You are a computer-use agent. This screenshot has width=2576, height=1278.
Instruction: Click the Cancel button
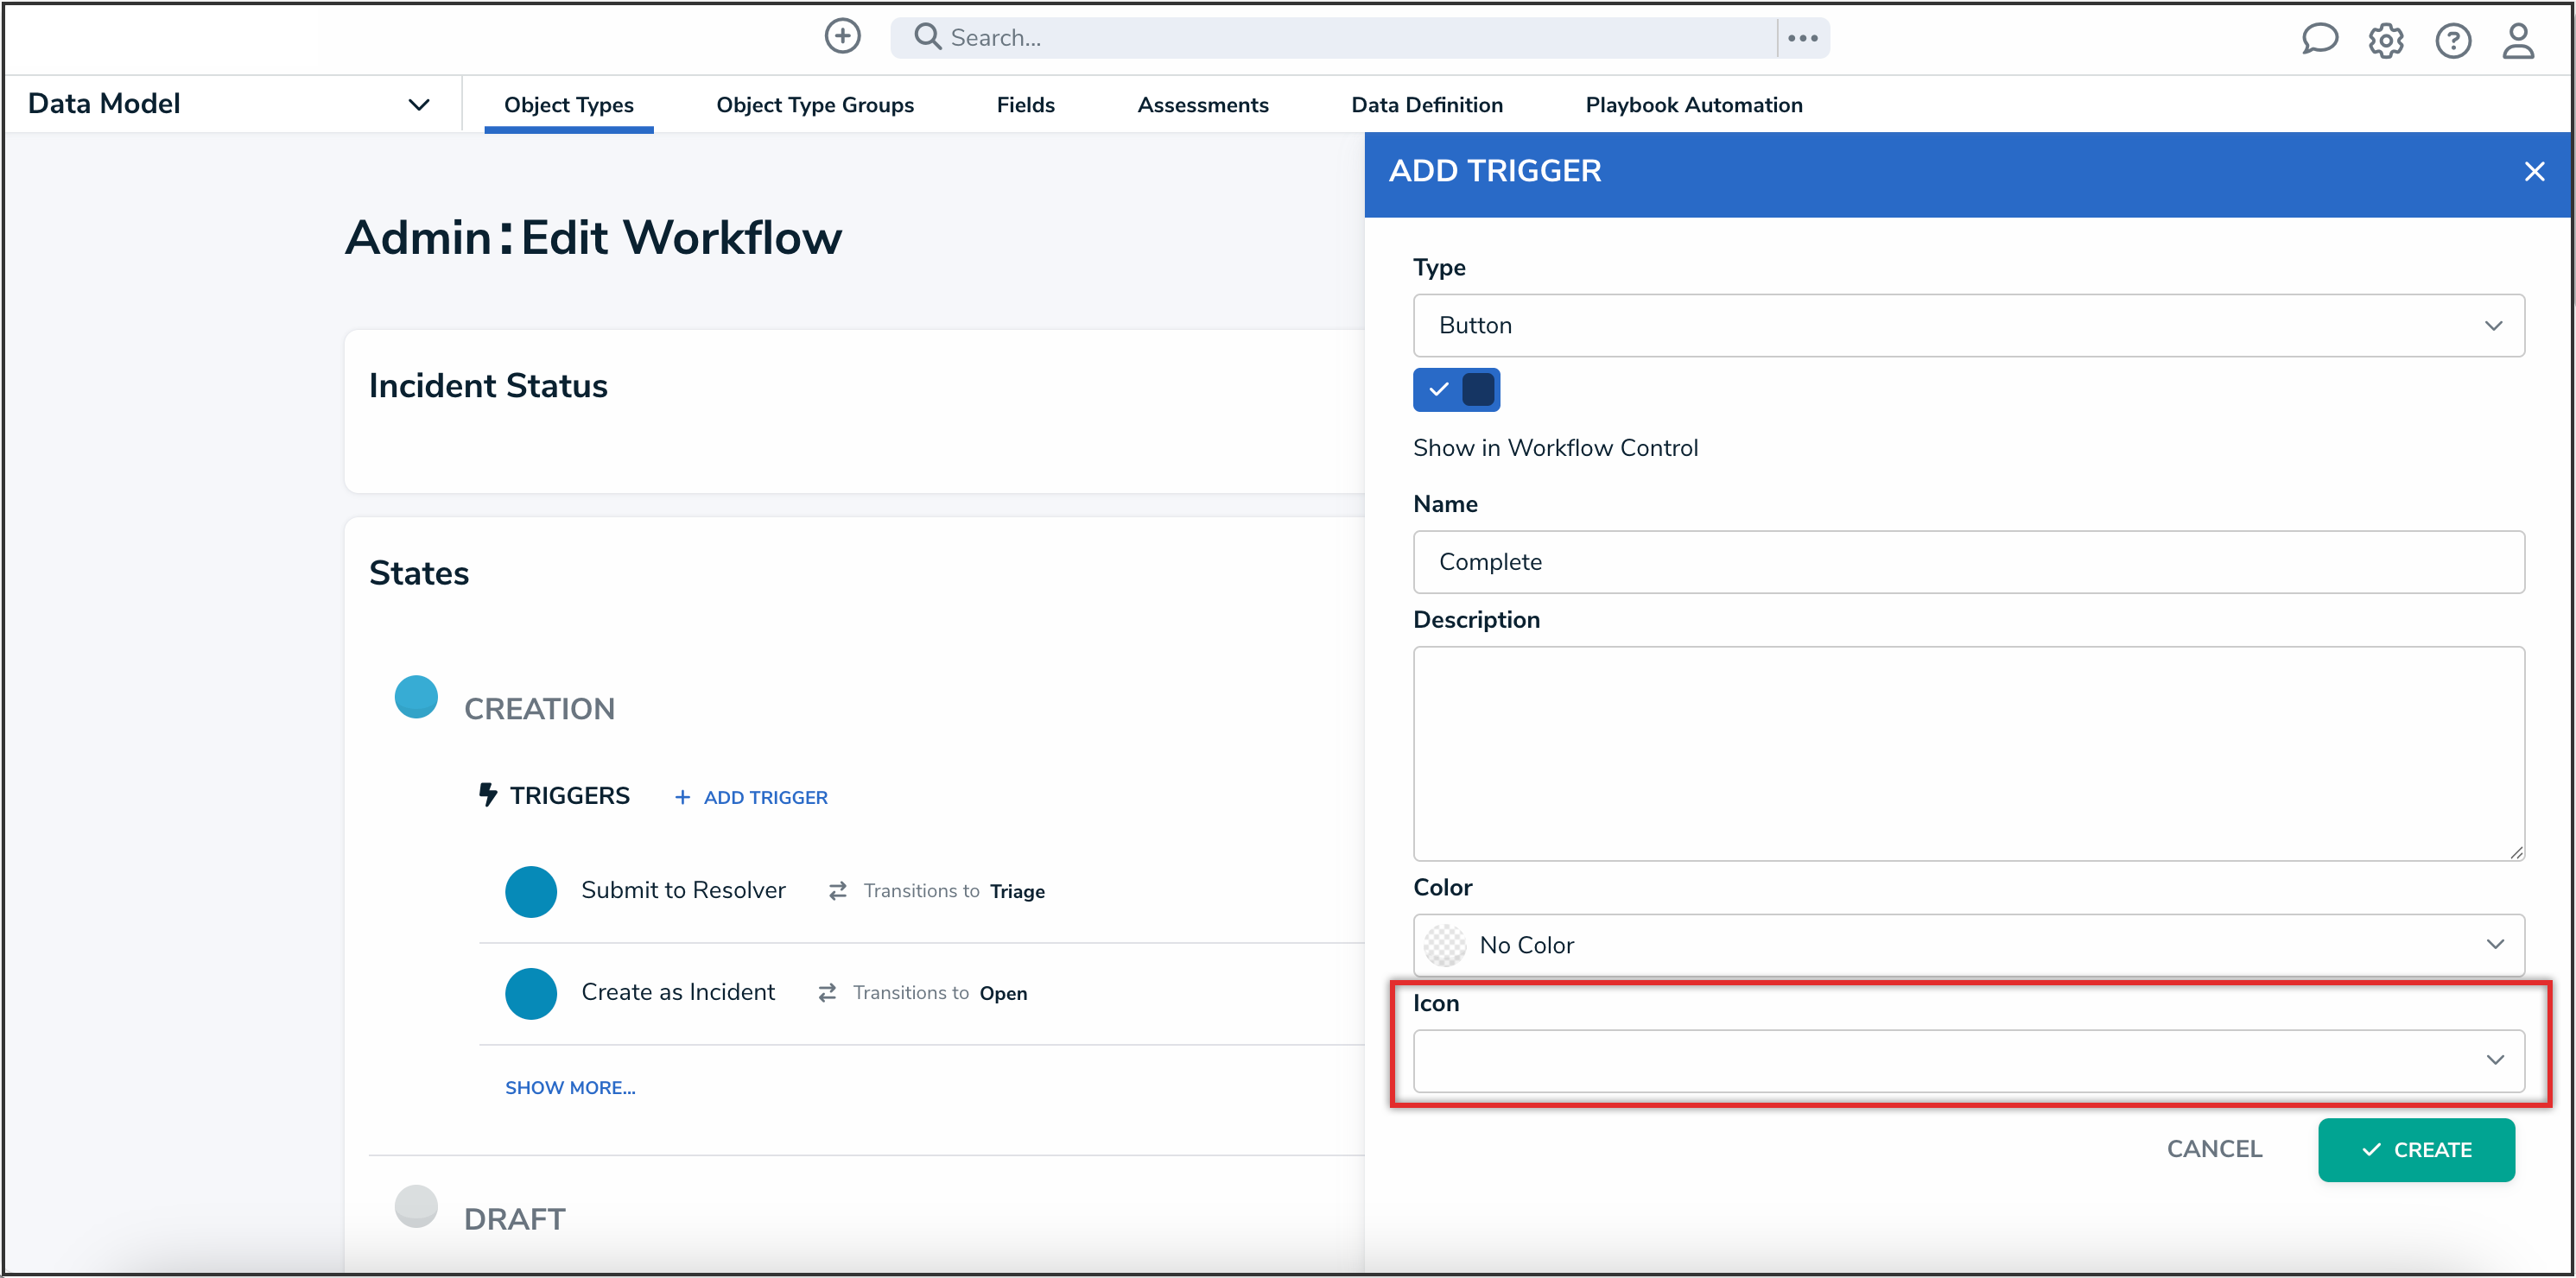(x=2213, y=1149)
